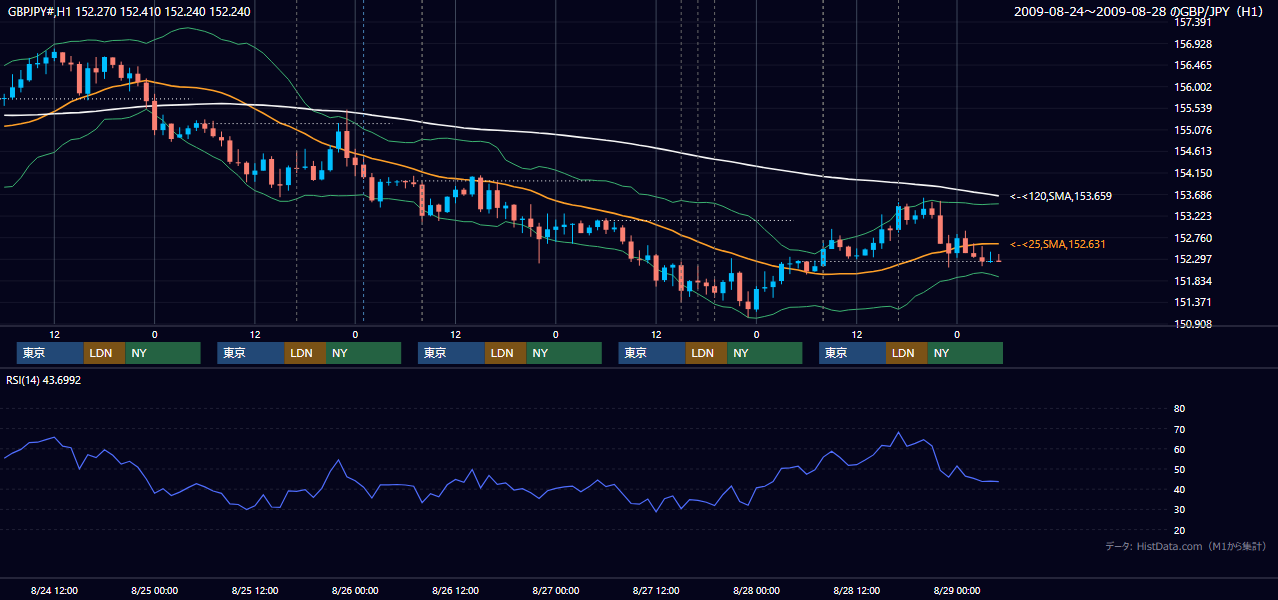Click the 151.834 price axis label
The height and width of the screenshot is (600, 1278).
1193,281
